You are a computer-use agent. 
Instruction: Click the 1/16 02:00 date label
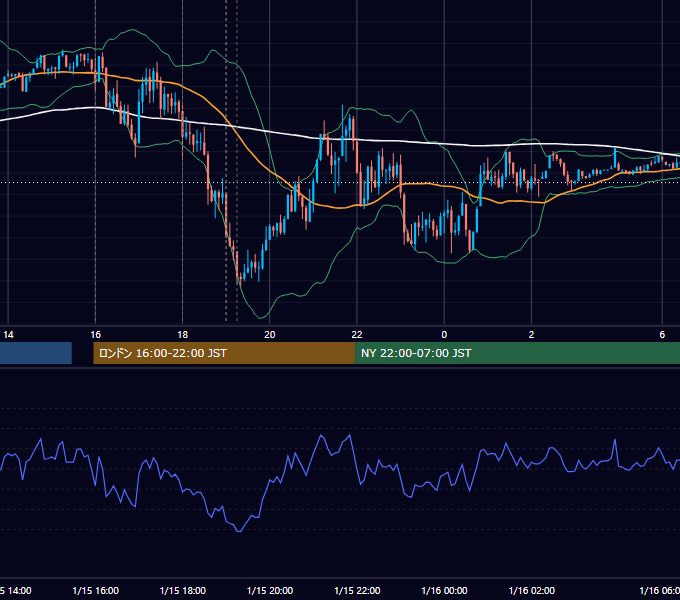tap(532, 590)
